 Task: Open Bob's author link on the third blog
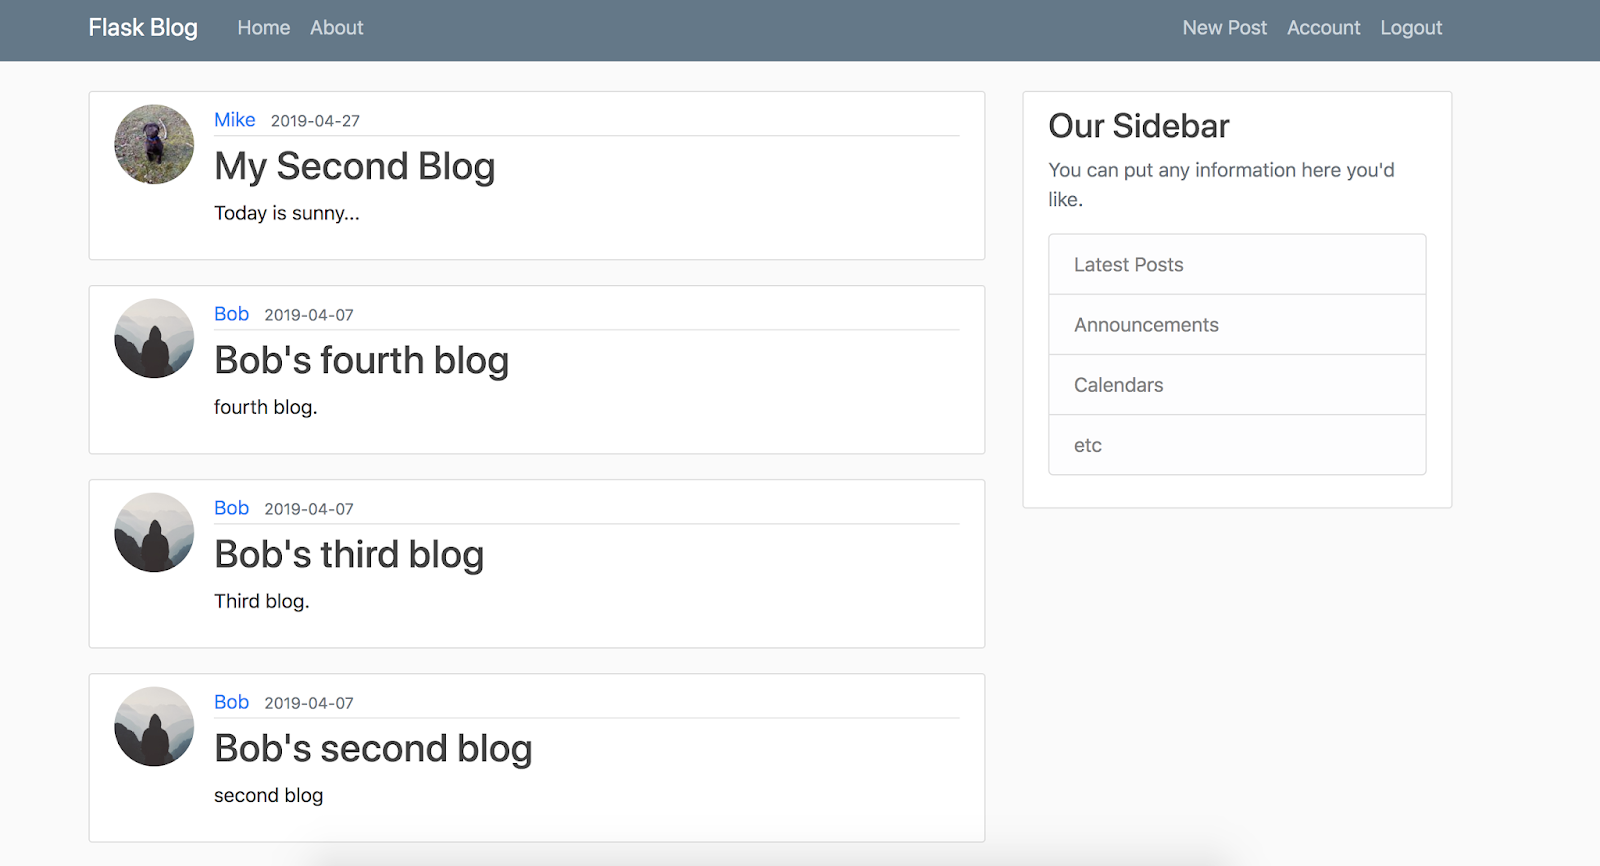point(231,508)
